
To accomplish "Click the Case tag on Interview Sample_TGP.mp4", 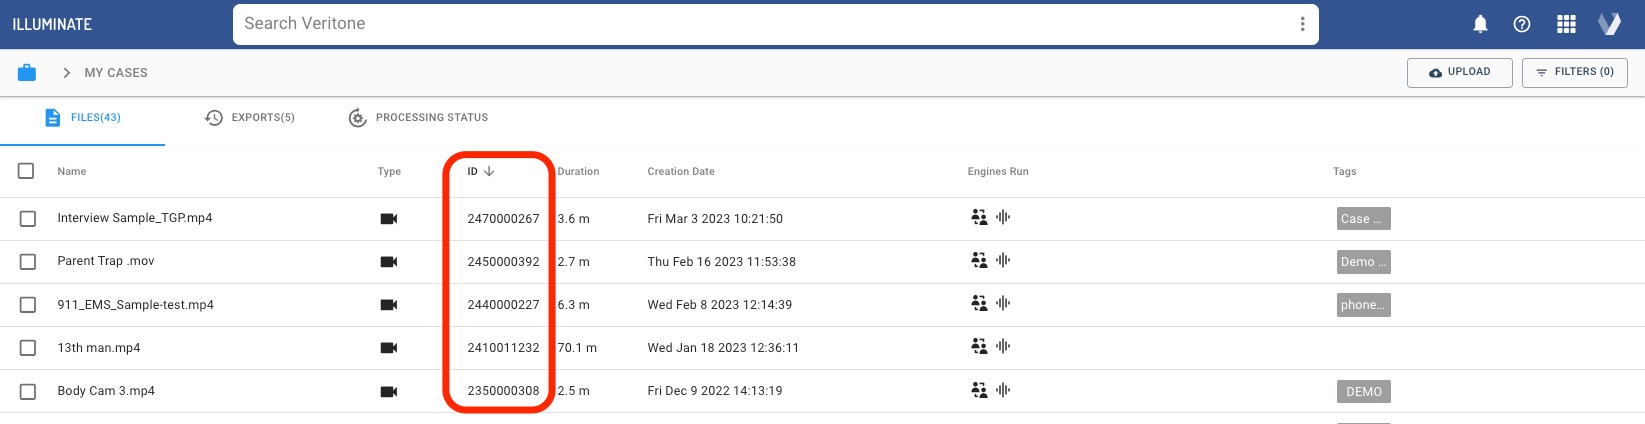I will 1364,219.
